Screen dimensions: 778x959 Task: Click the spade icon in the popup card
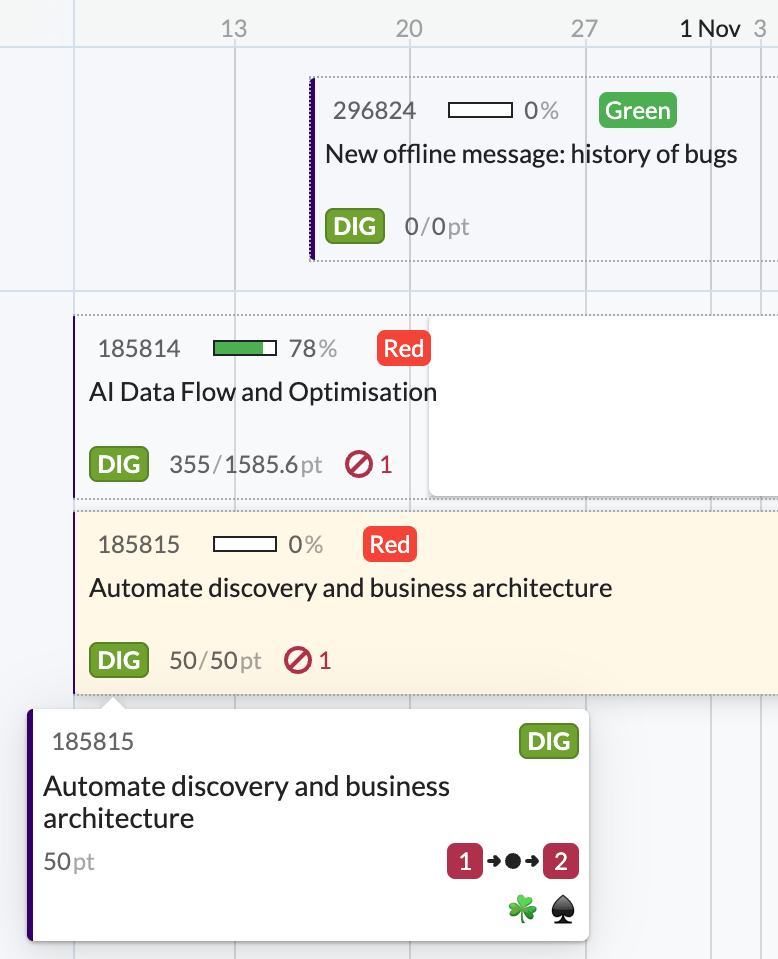point(563,909)
